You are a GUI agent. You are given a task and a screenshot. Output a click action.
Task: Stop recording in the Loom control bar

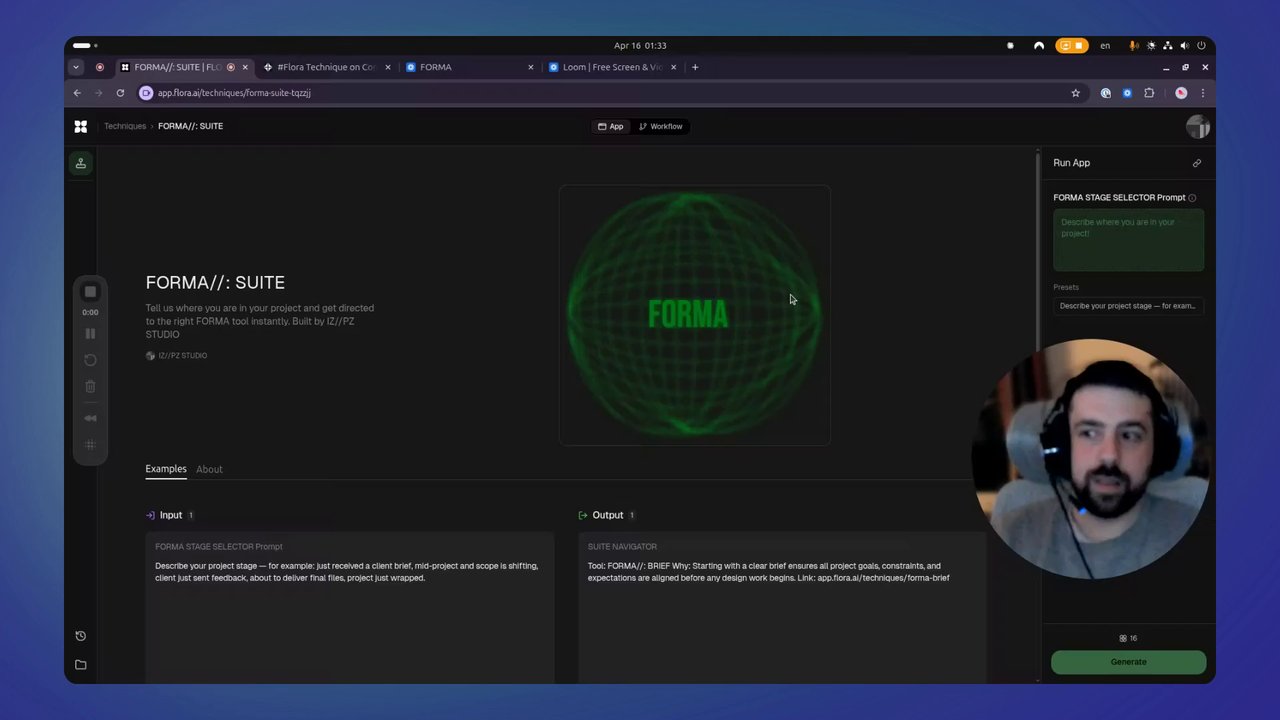90,291
